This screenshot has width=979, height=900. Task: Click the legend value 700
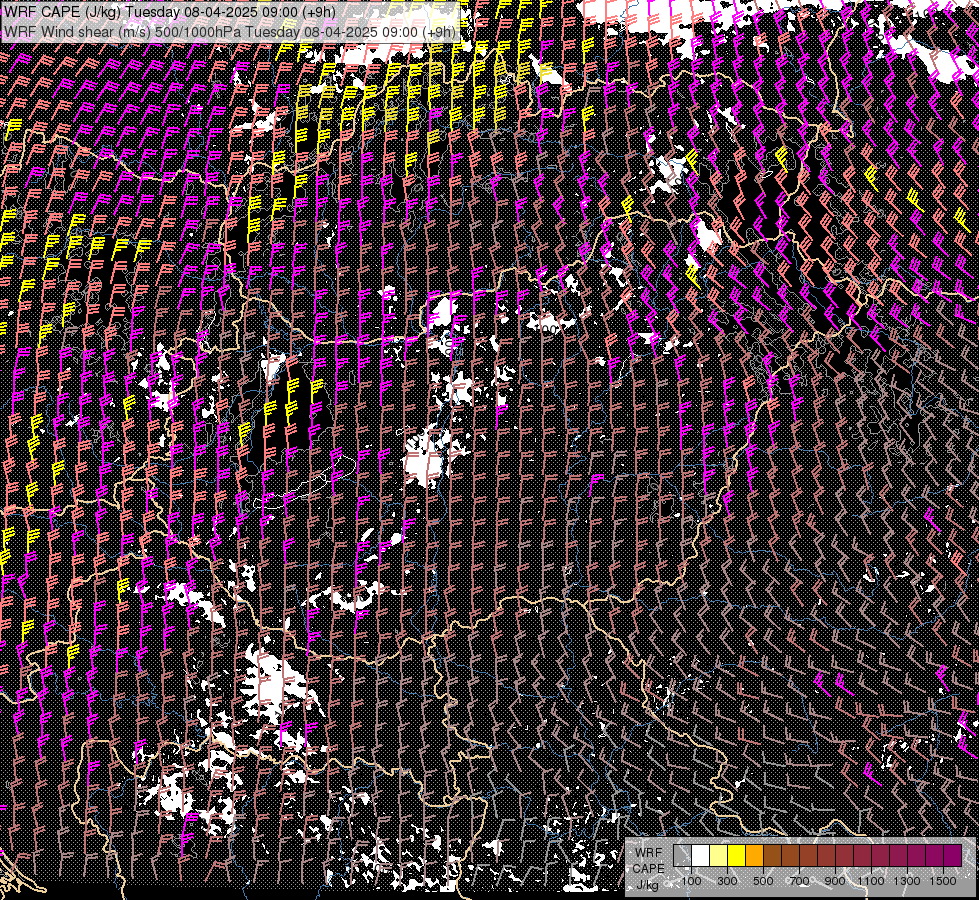799,881
